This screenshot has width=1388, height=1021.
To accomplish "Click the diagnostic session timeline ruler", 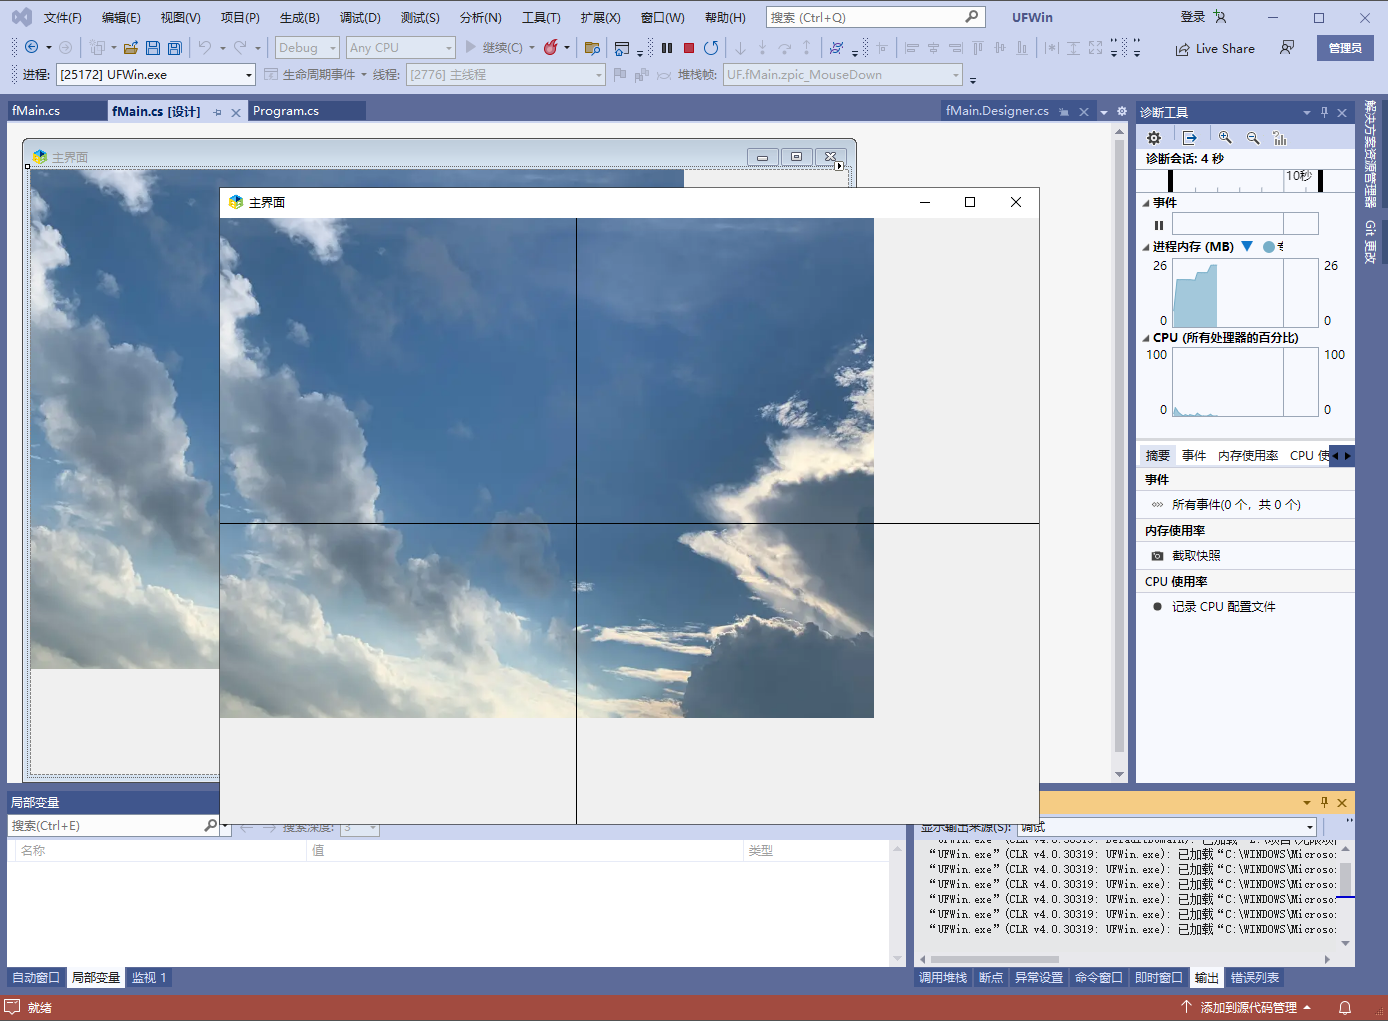I will [1245, 180].
